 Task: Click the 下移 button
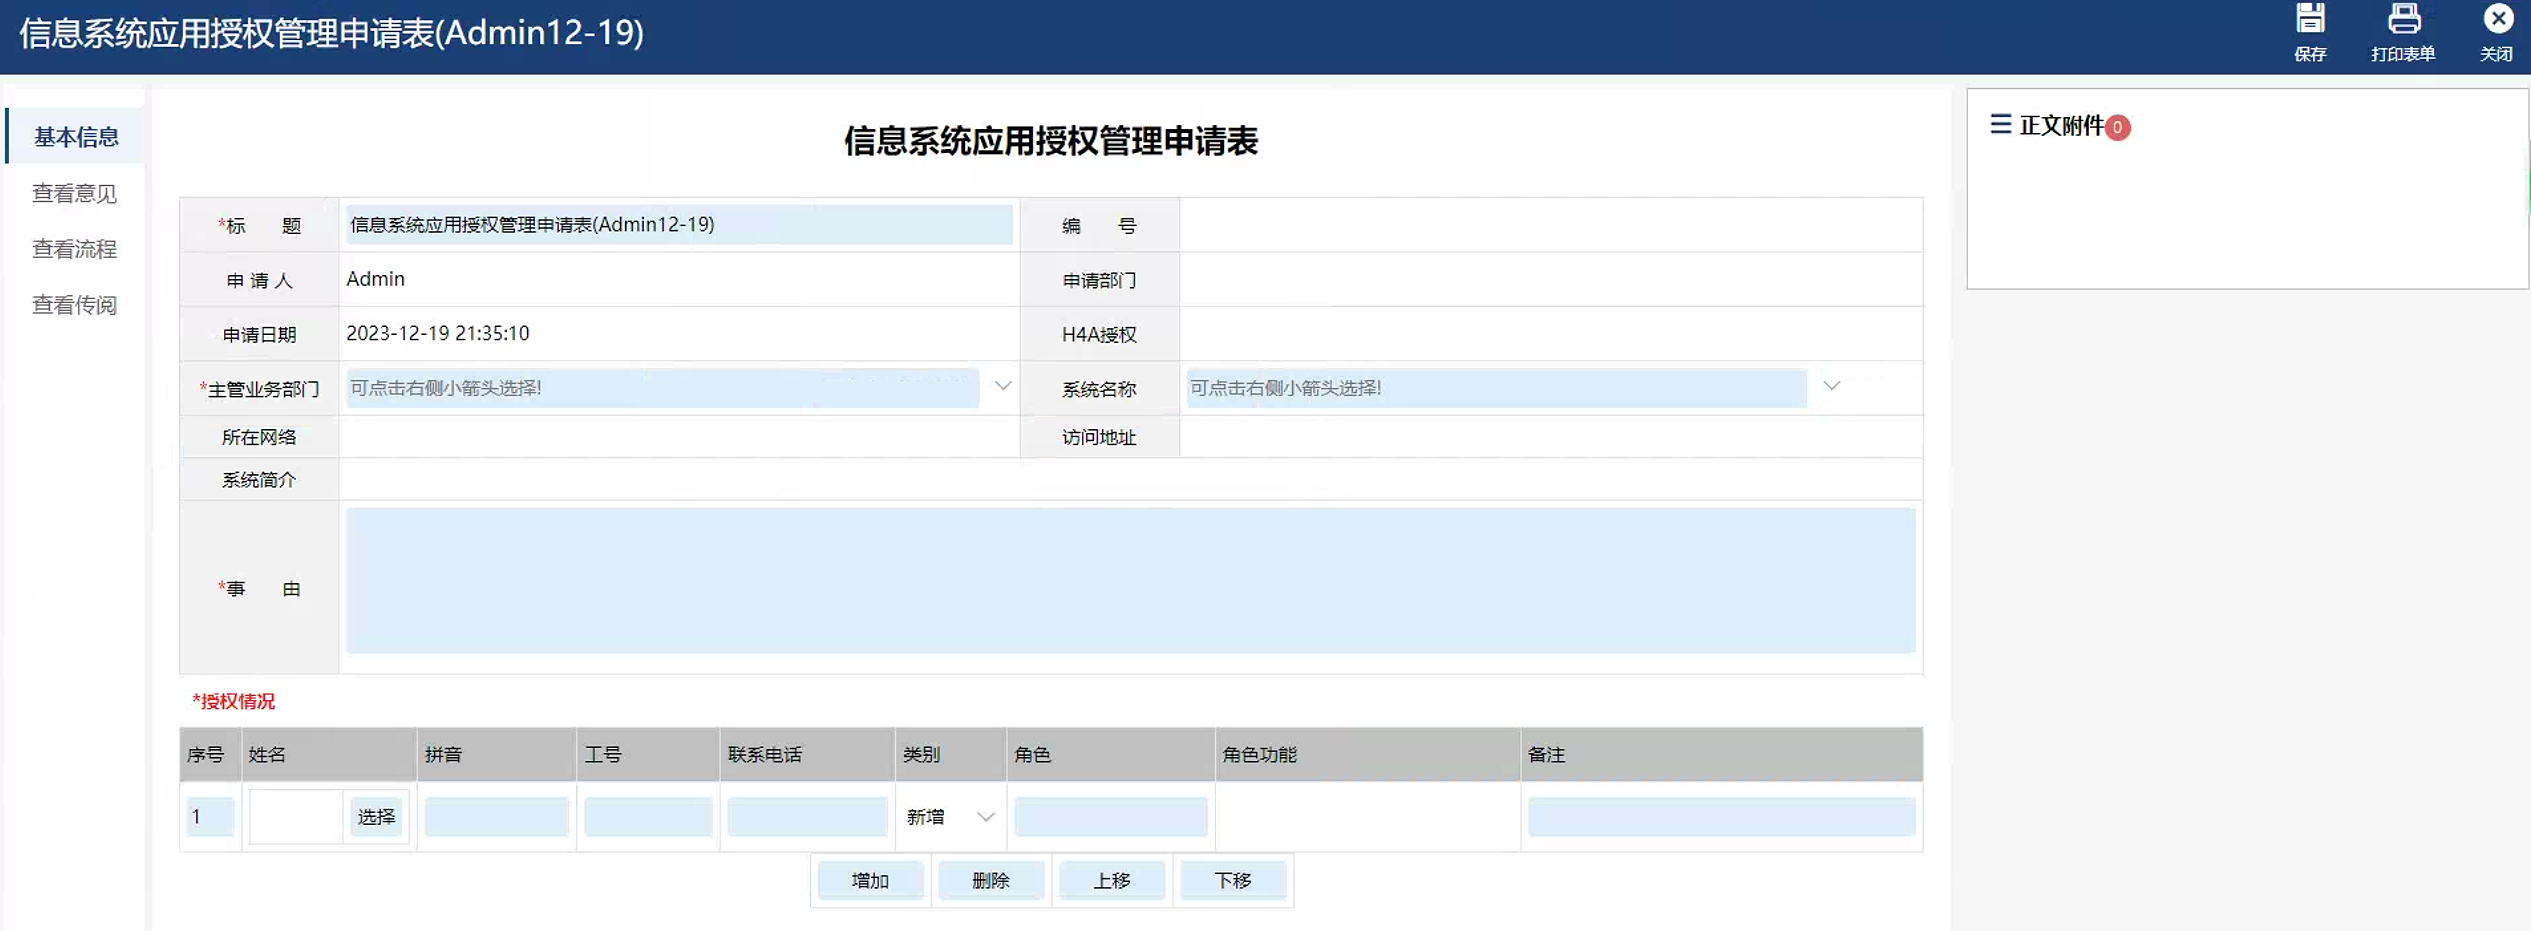(1233, 880)
